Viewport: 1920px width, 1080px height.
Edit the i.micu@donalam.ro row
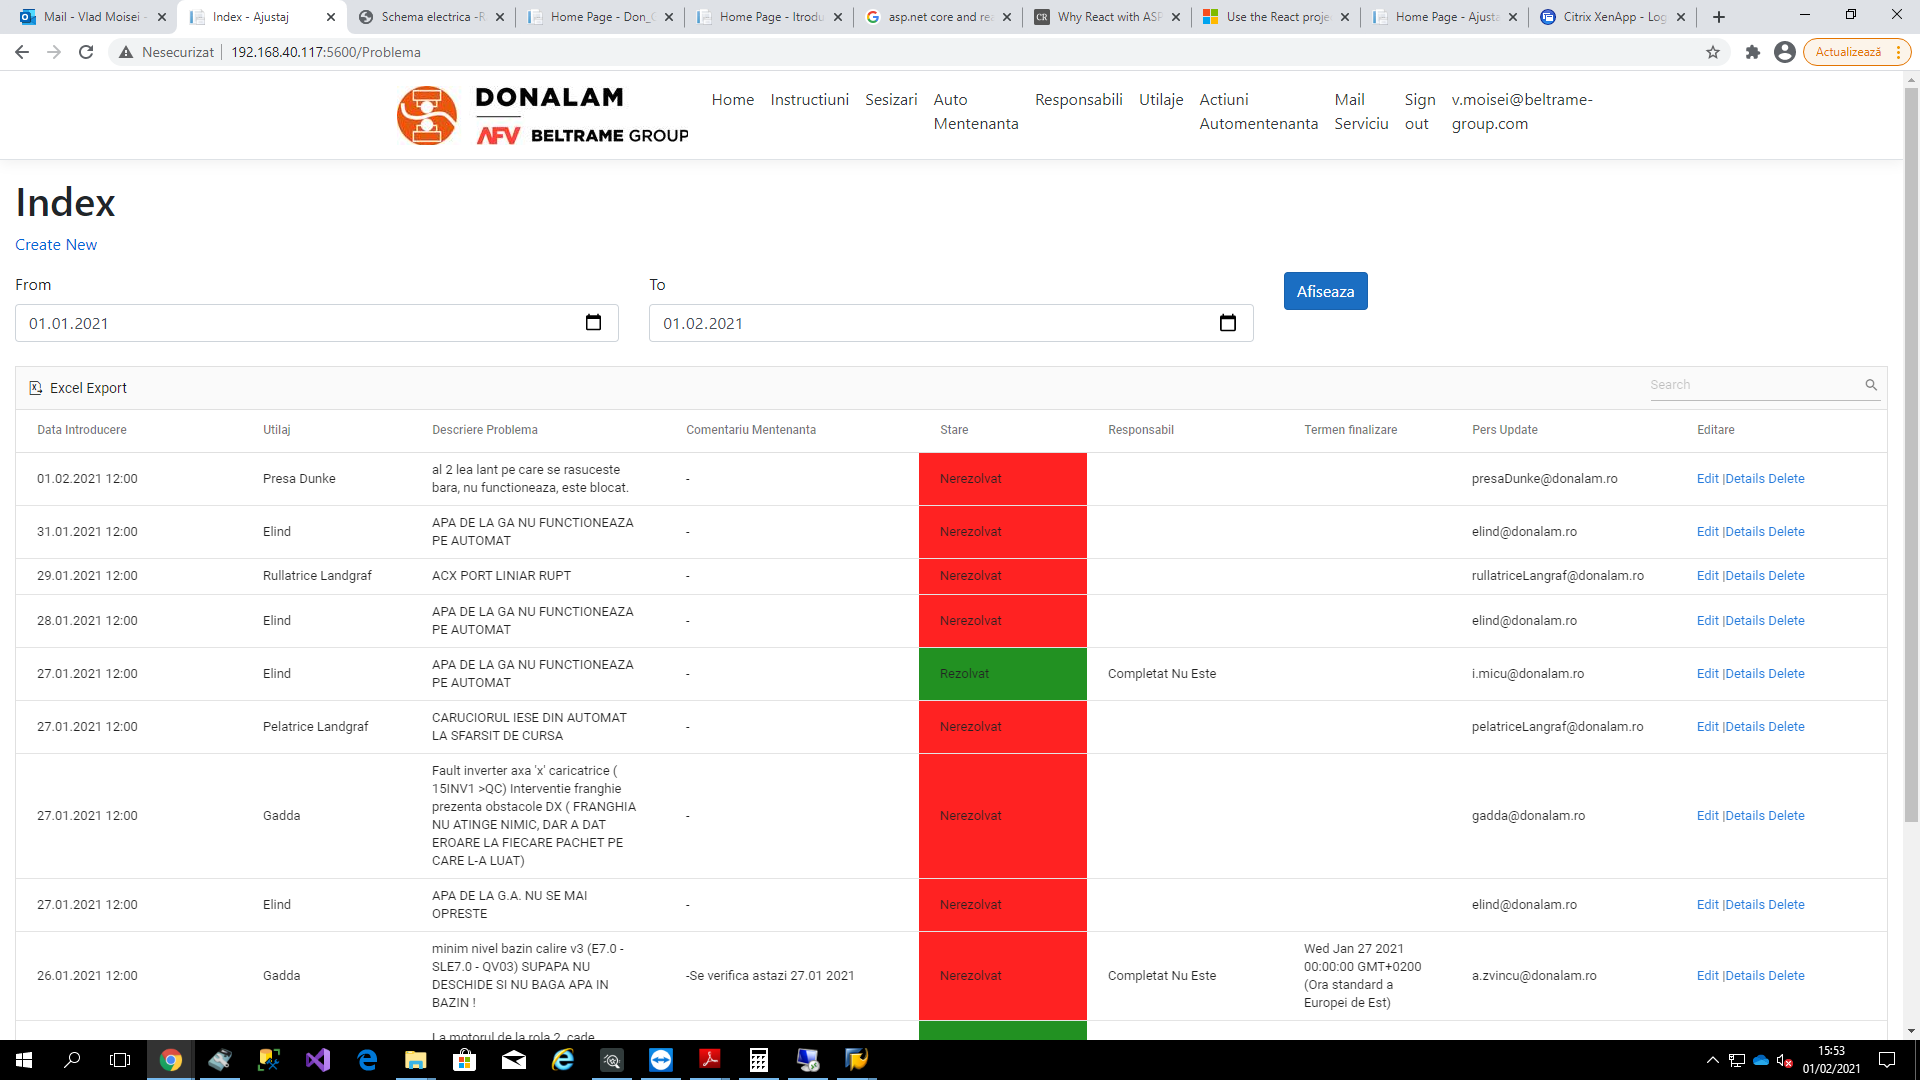(x=1707, y=674)
